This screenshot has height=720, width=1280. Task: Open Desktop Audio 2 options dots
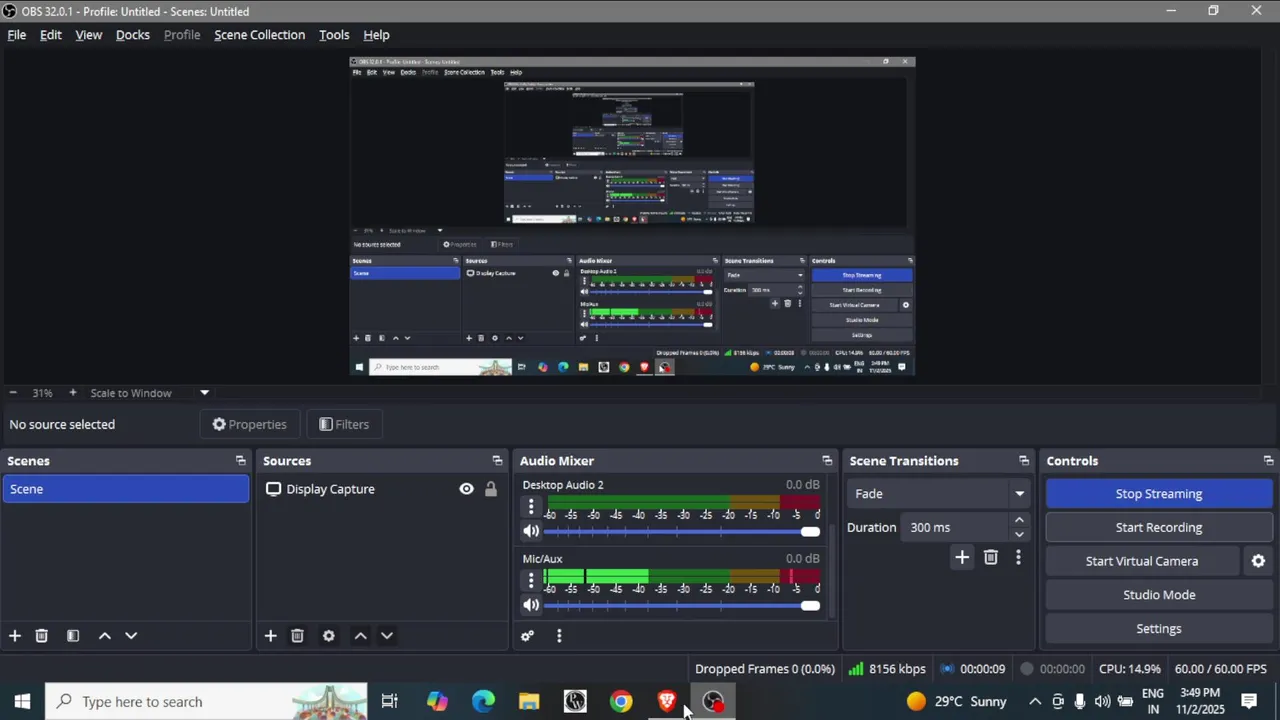[531, 507]
